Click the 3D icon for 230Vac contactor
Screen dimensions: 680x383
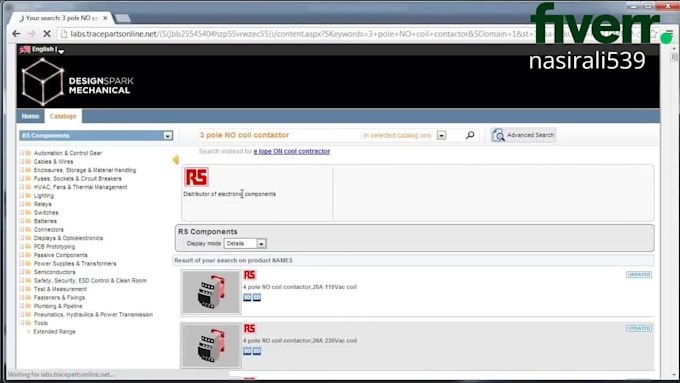coord(247,351)
